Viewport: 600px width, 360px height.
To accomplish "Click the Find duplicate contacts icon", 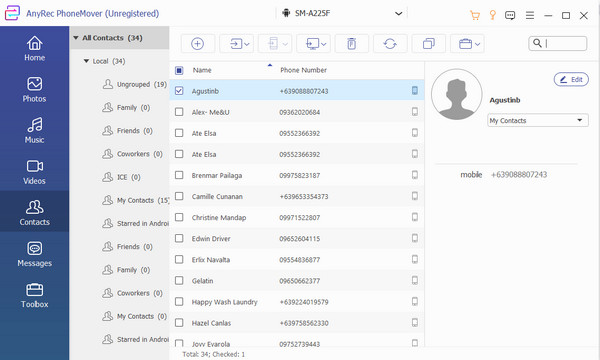I will tap(429, 44).
